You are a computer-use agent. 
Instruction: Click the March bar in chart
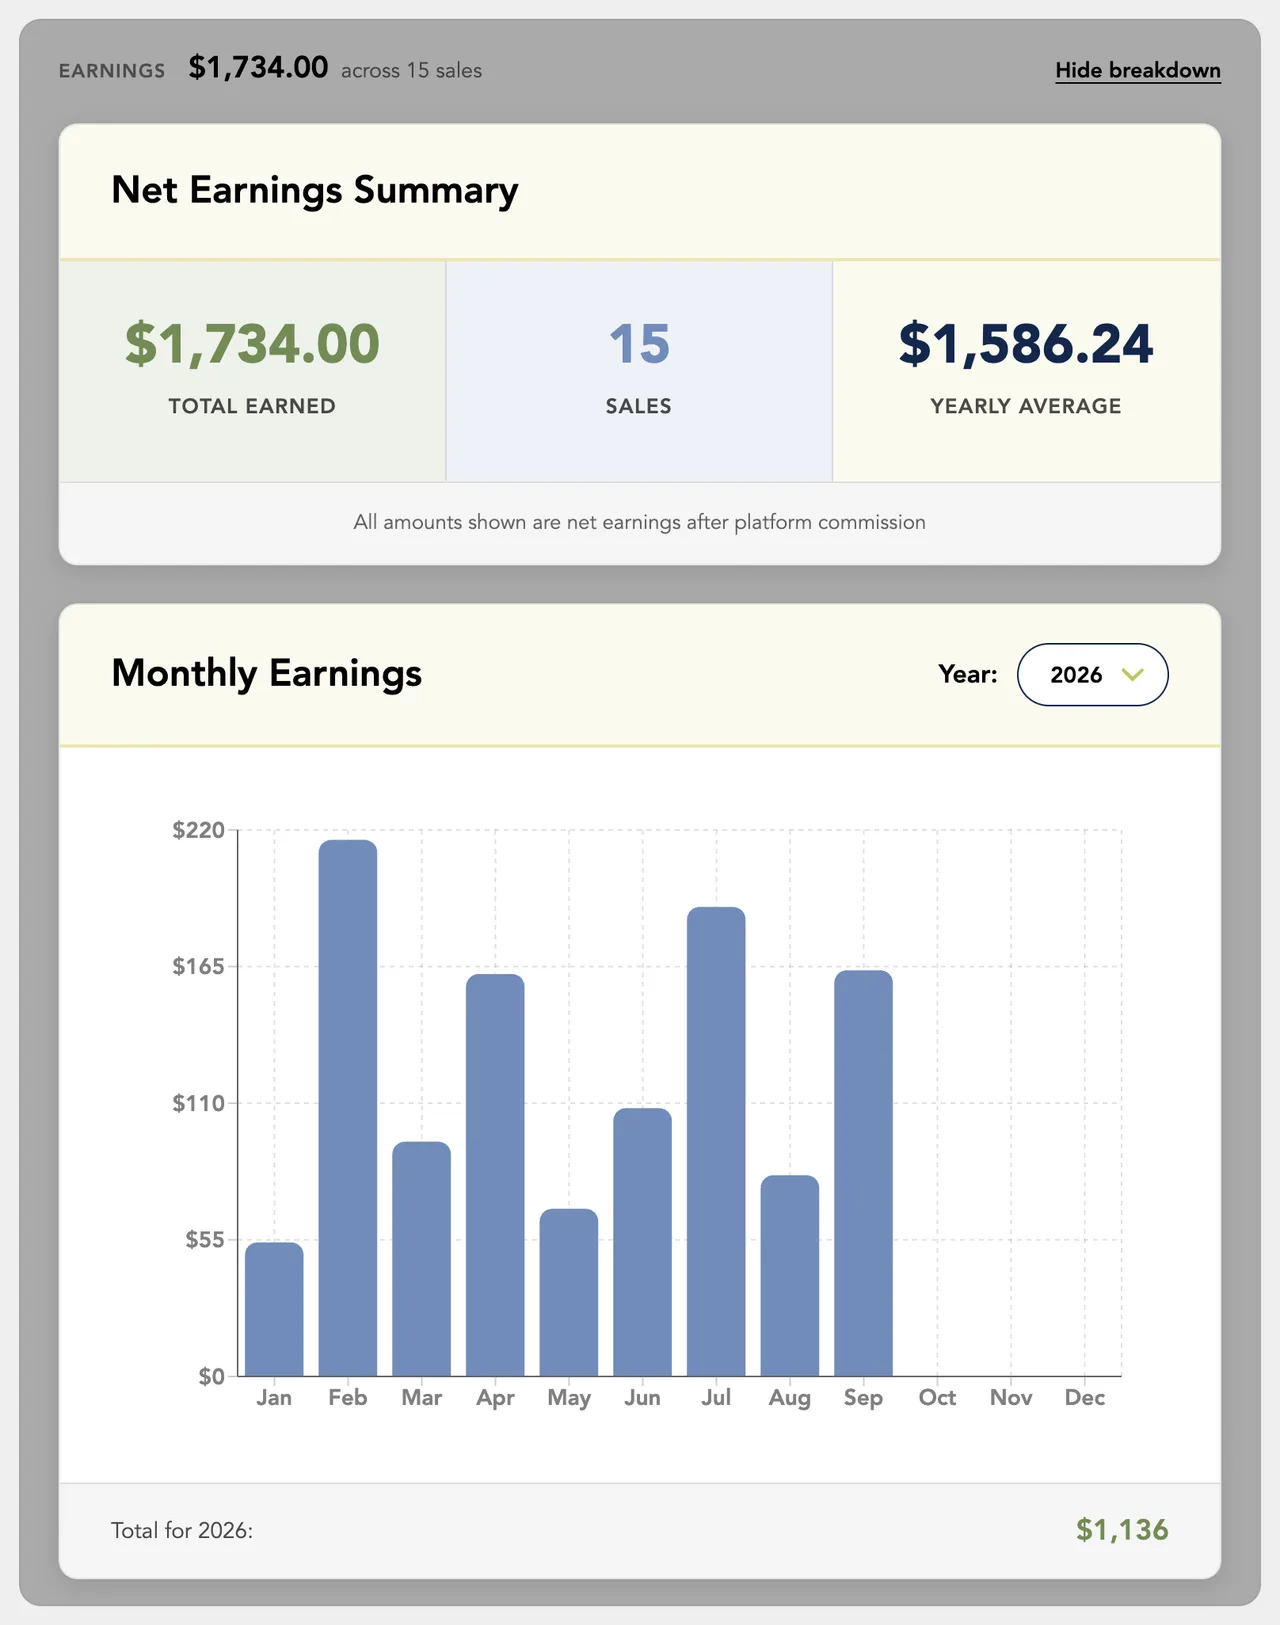coord(421,1259)
